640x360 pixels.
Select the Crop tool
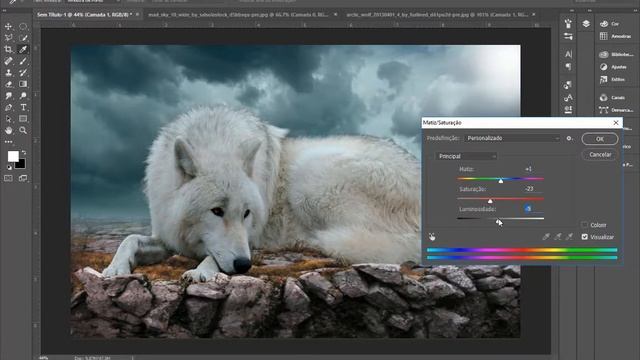8,49
